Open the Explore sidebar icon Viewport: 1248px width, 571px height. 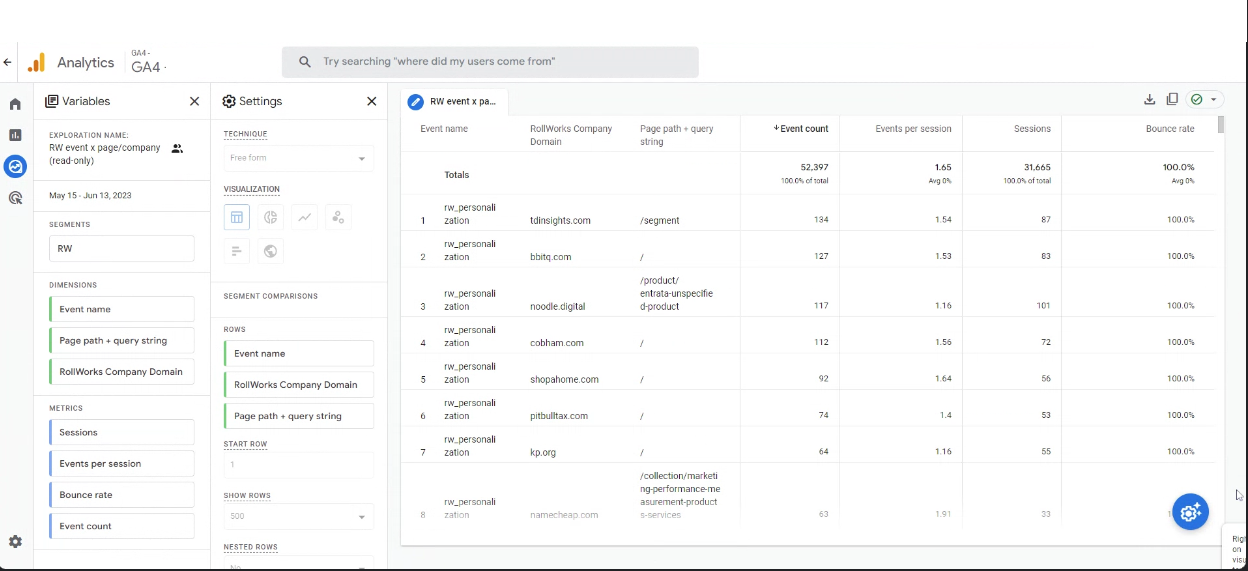click(15, 166)
